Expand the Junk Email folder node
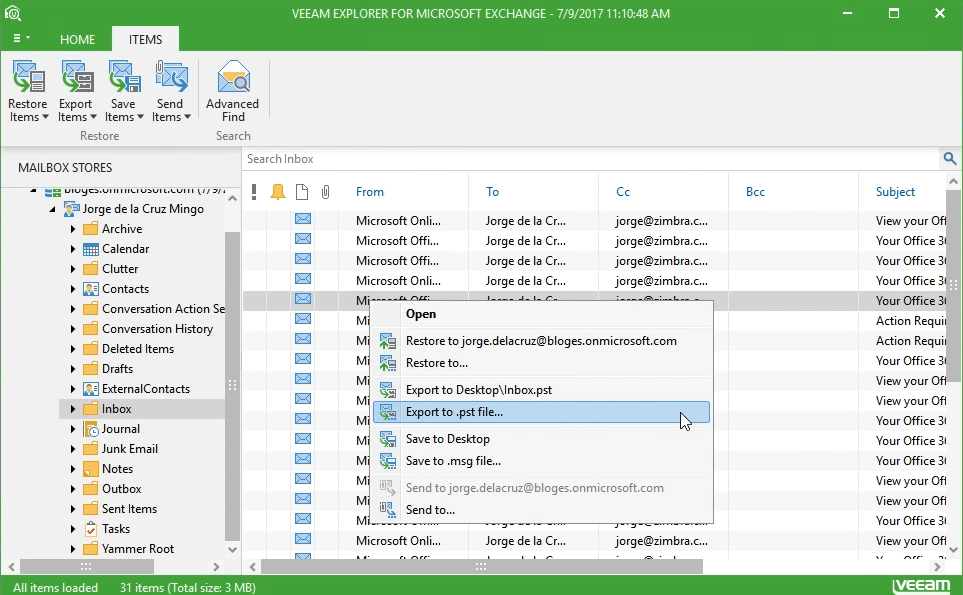 tap(72, 449)
